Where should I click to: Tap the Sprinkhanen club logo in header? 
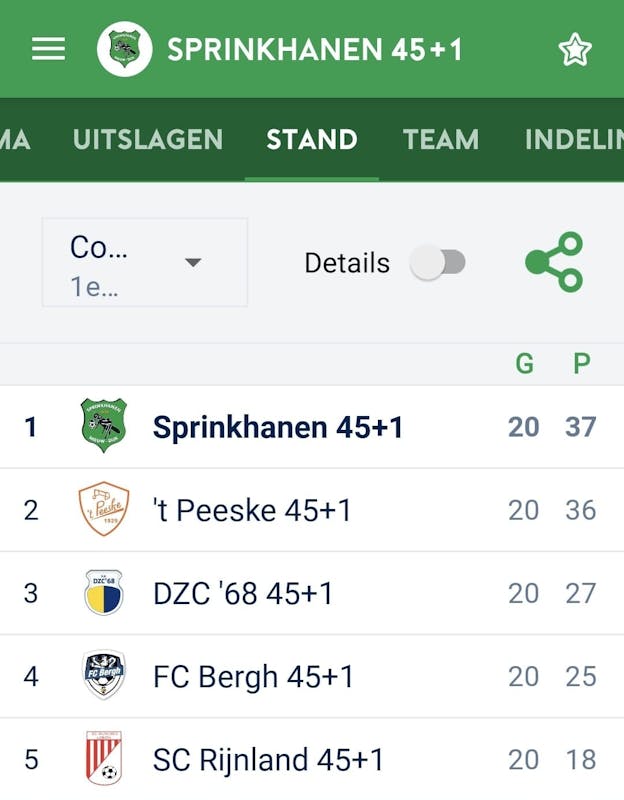pyautogui.click(x=124, y=49)
